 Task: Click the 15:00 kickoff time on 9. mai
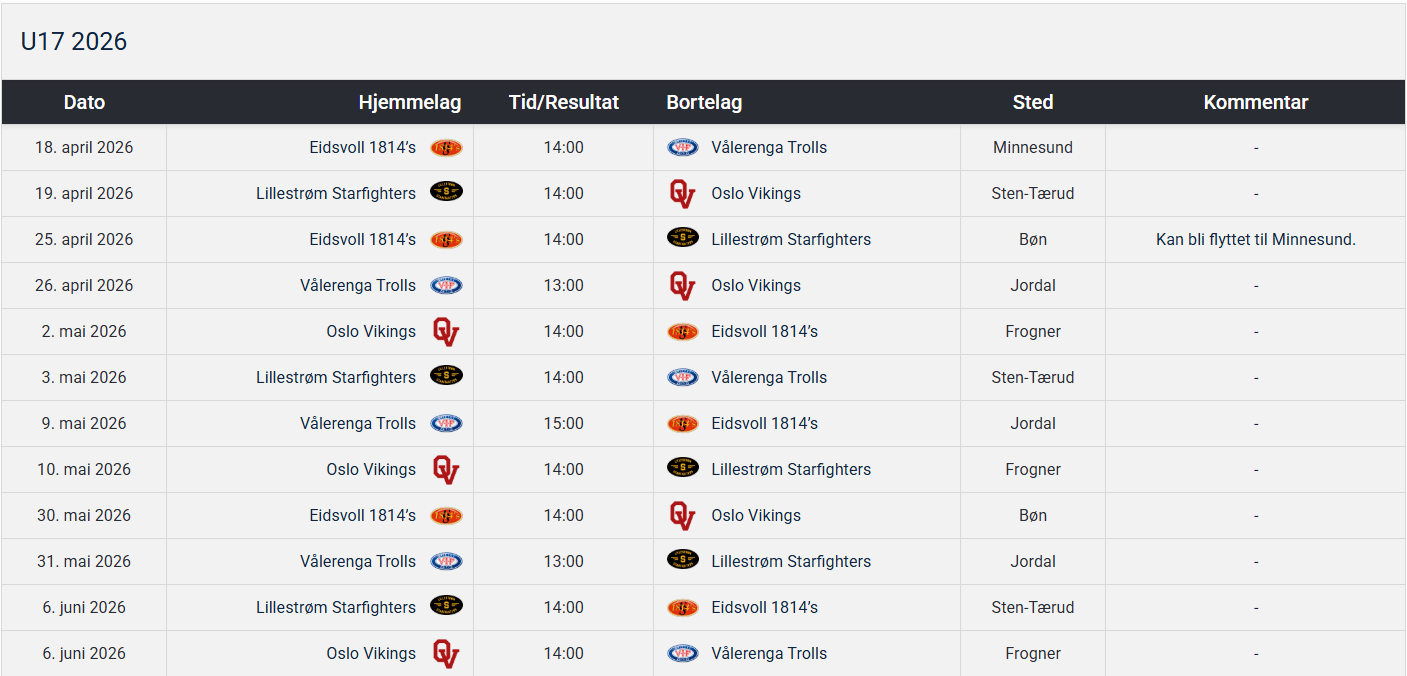(x=564, y=424)
